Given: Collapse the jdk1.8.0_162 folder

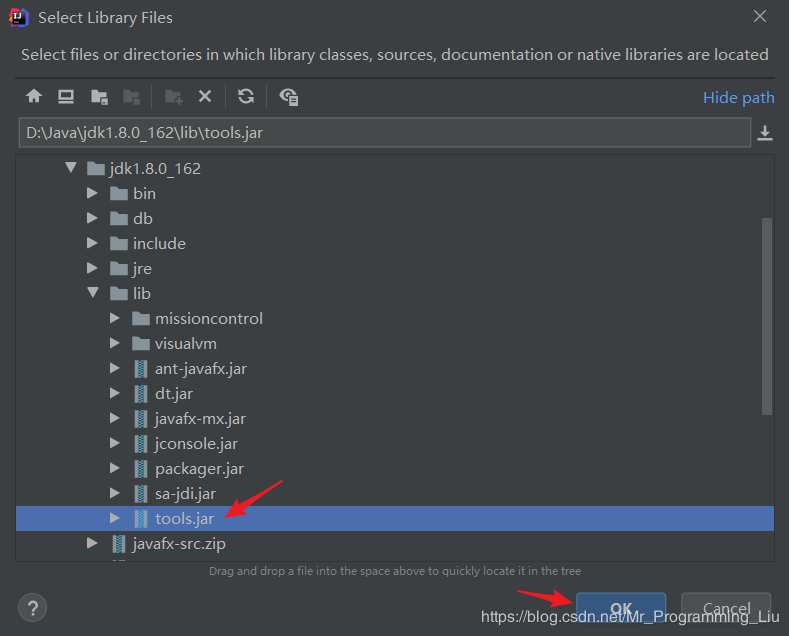Looking at the screenshot, I should 71,168.
